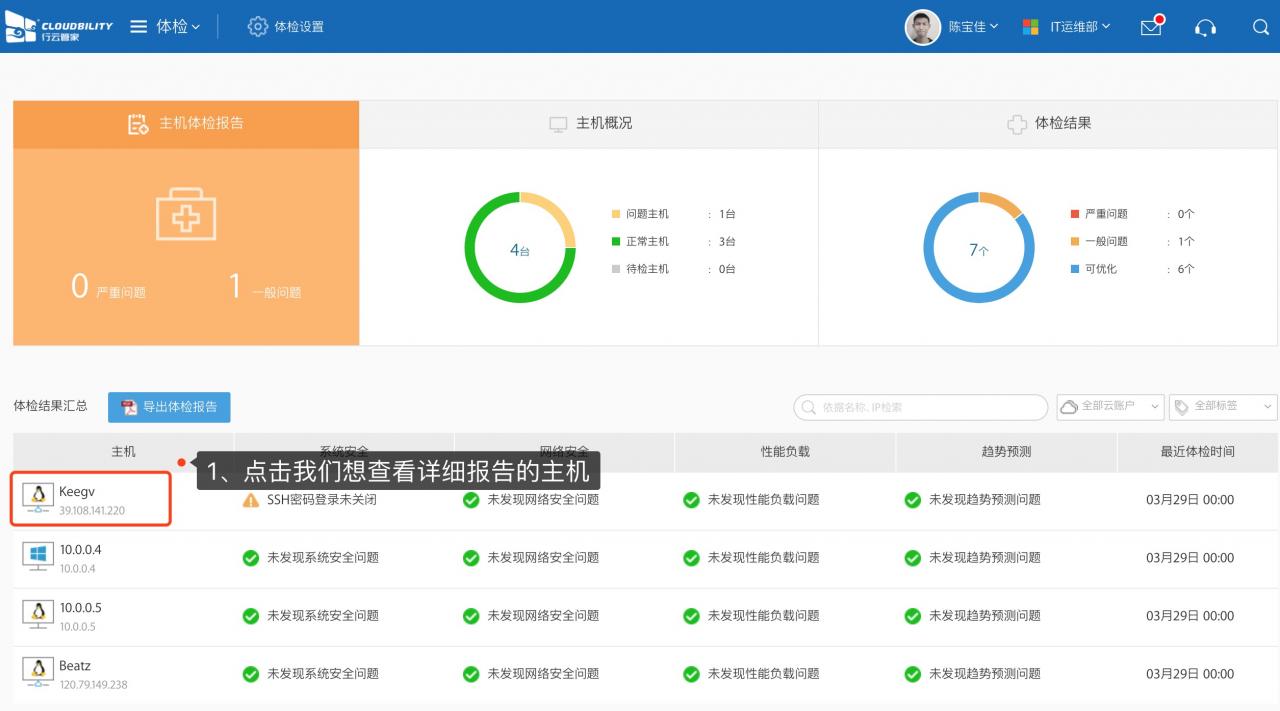The width and height of the screenshot is (1280, 711).
Task: Click the search magnifier icon
Action: pyautogui.click(x=1260, y=27)
